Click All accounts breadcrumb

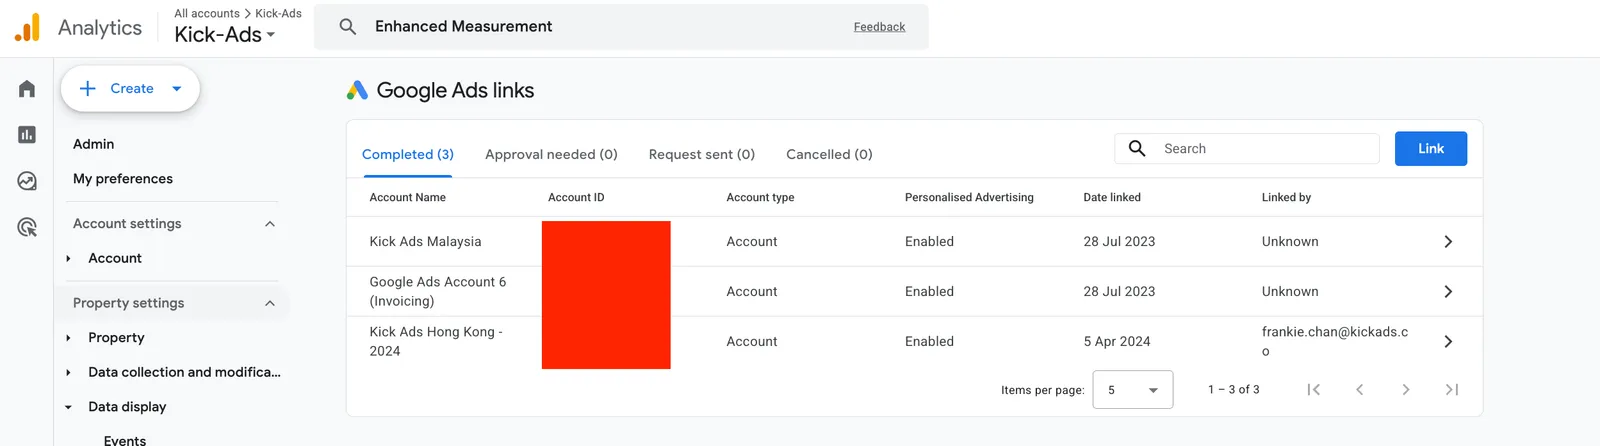coord(207,13)
